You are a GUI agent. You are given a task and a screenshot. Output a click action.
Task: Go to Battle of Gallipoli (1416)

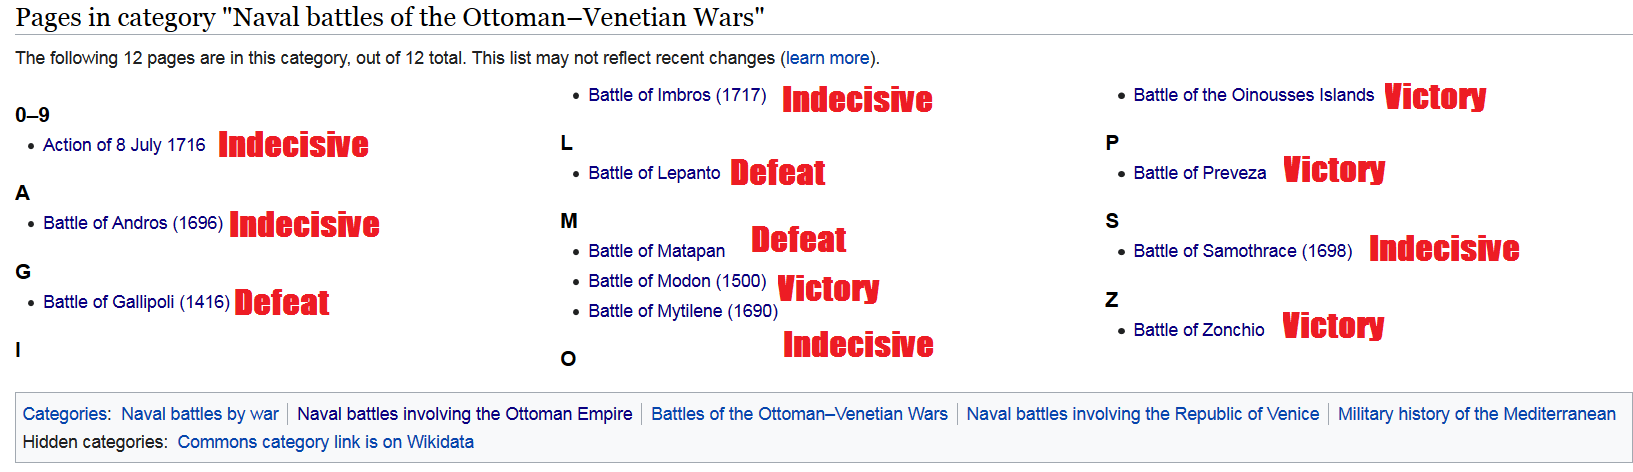pos(136,302)
